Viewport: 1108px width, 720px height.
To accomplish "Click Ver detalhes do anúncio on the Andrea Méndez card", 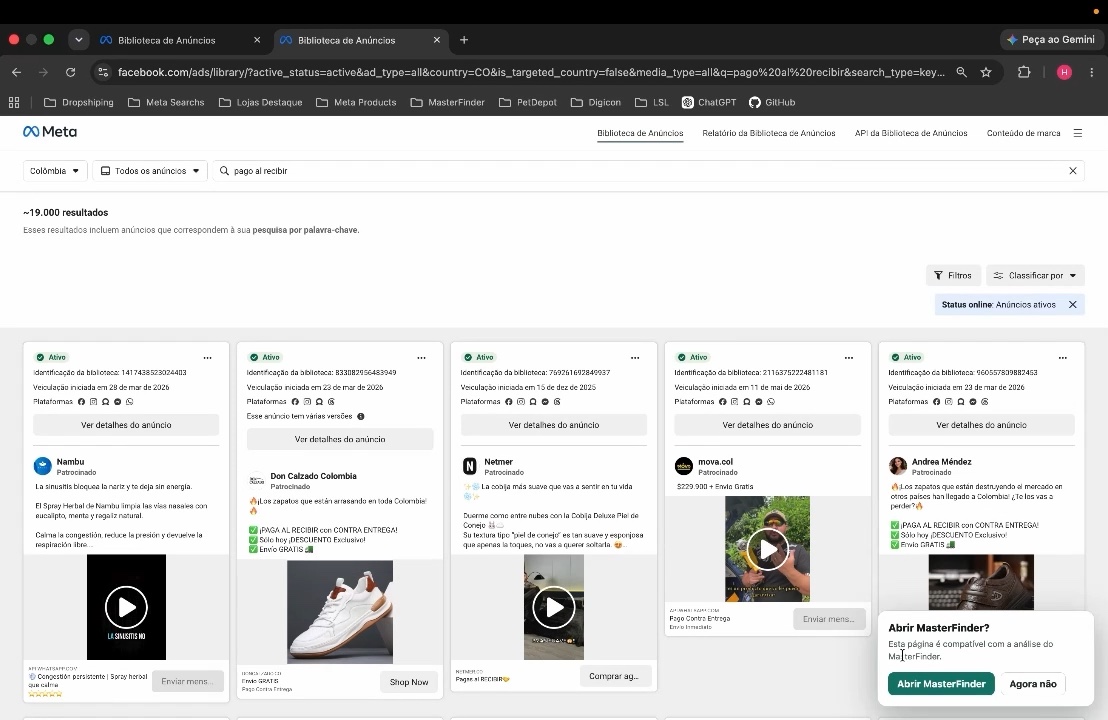I will coord(982,425).
